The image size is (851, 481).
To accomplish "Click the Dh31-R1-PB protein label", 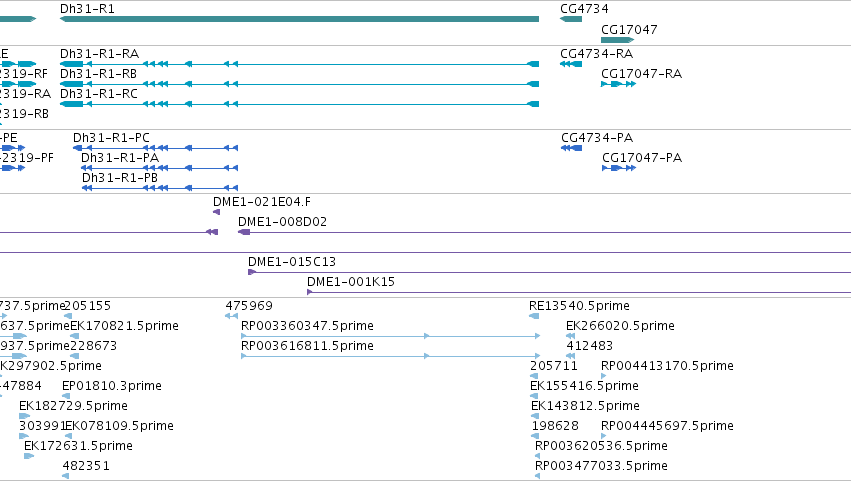I will pyautogui.click(x=120, y=178).
